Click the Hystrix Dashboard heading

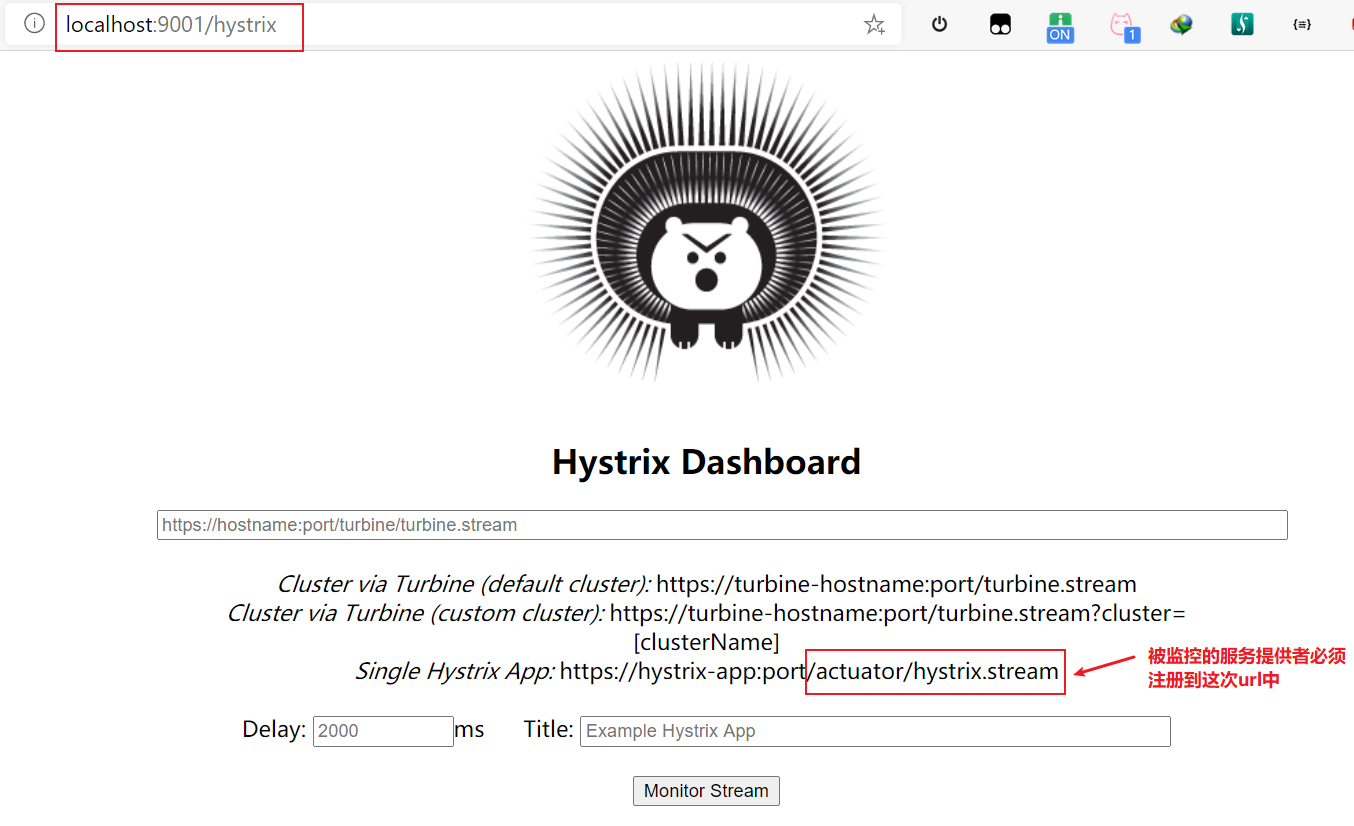(x=706, y=462)
